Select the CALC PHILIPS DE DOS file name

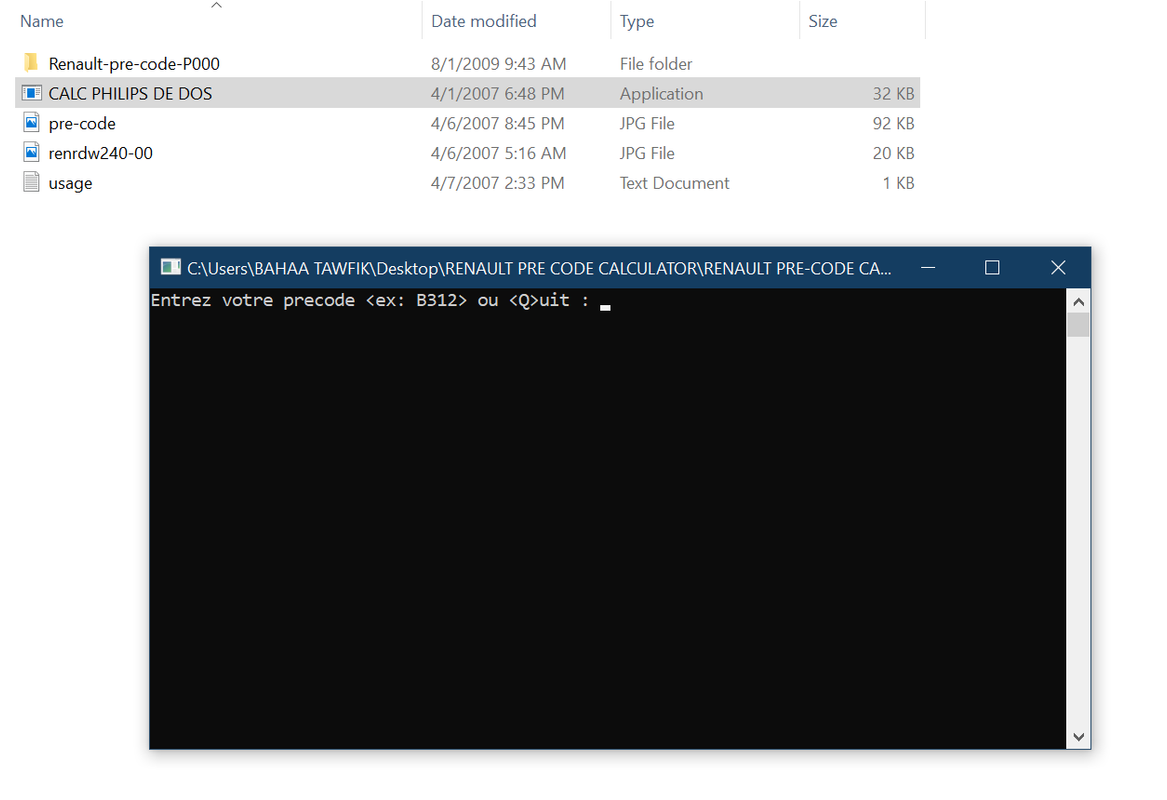click(130, 94)
